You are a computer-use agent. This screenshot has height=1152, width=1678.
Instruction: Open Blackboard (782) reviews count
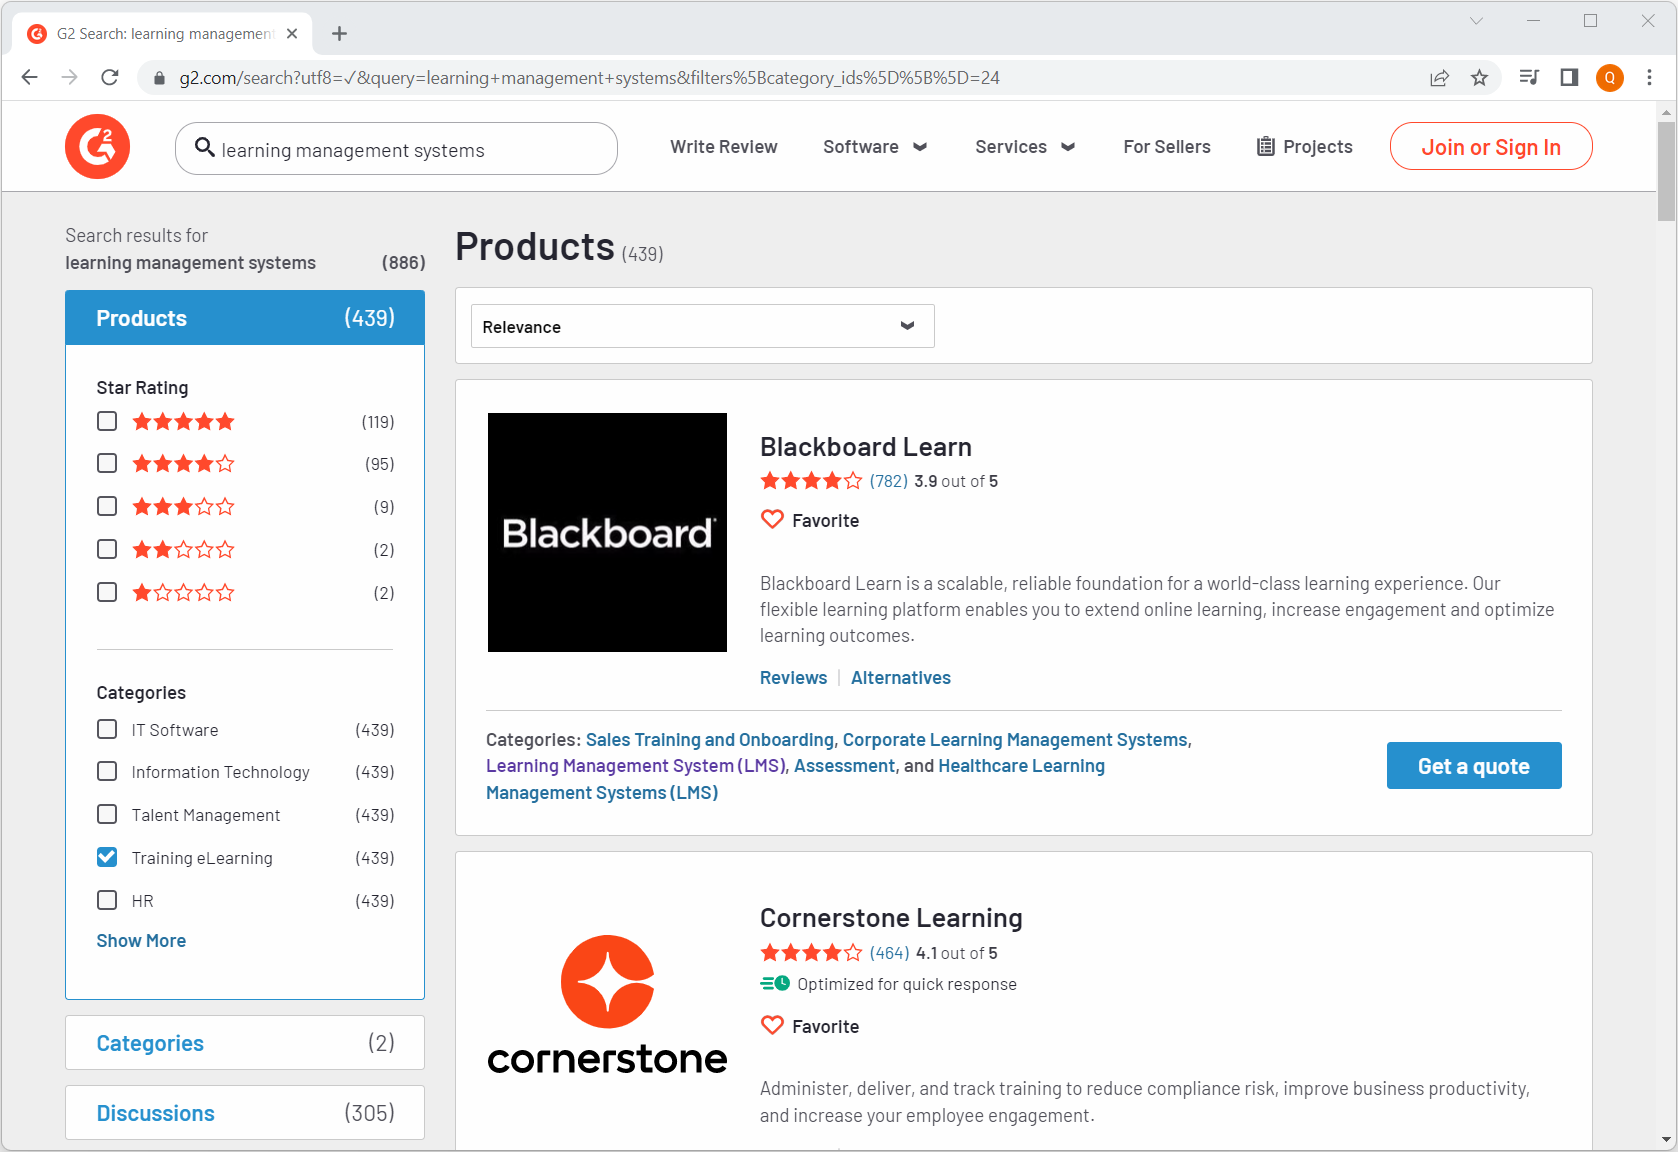click(x=889, y=481)
